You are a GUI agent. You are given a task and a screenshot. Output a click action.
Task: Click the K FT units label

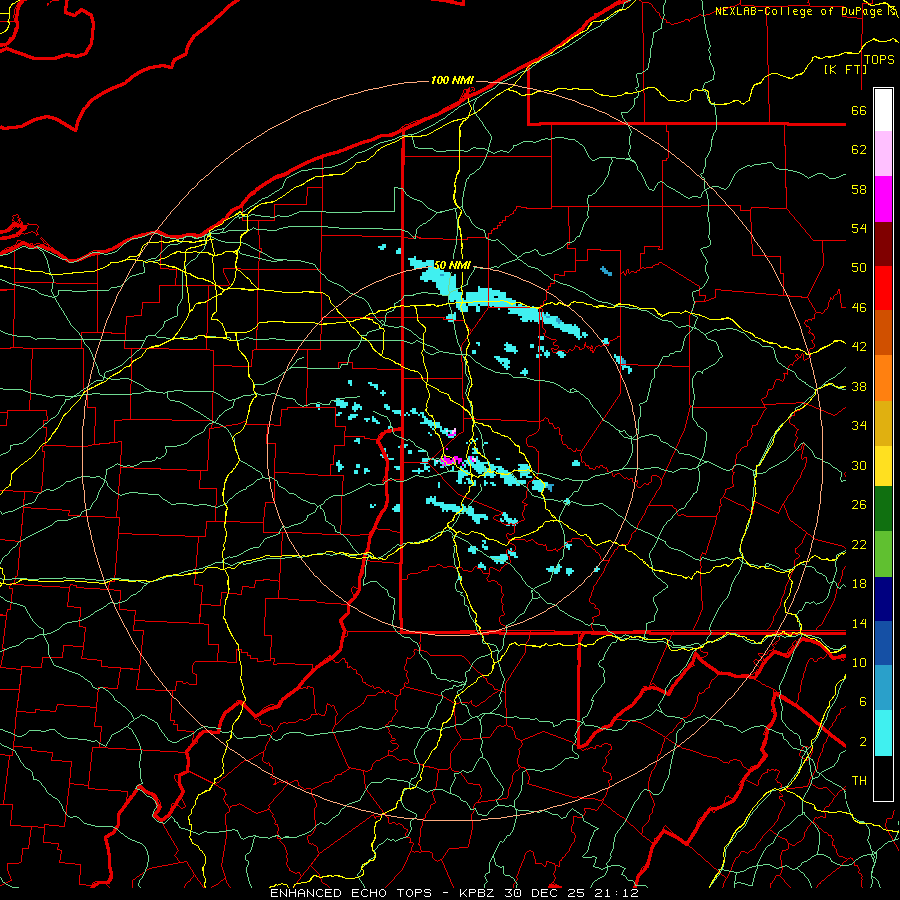[845, 69]
